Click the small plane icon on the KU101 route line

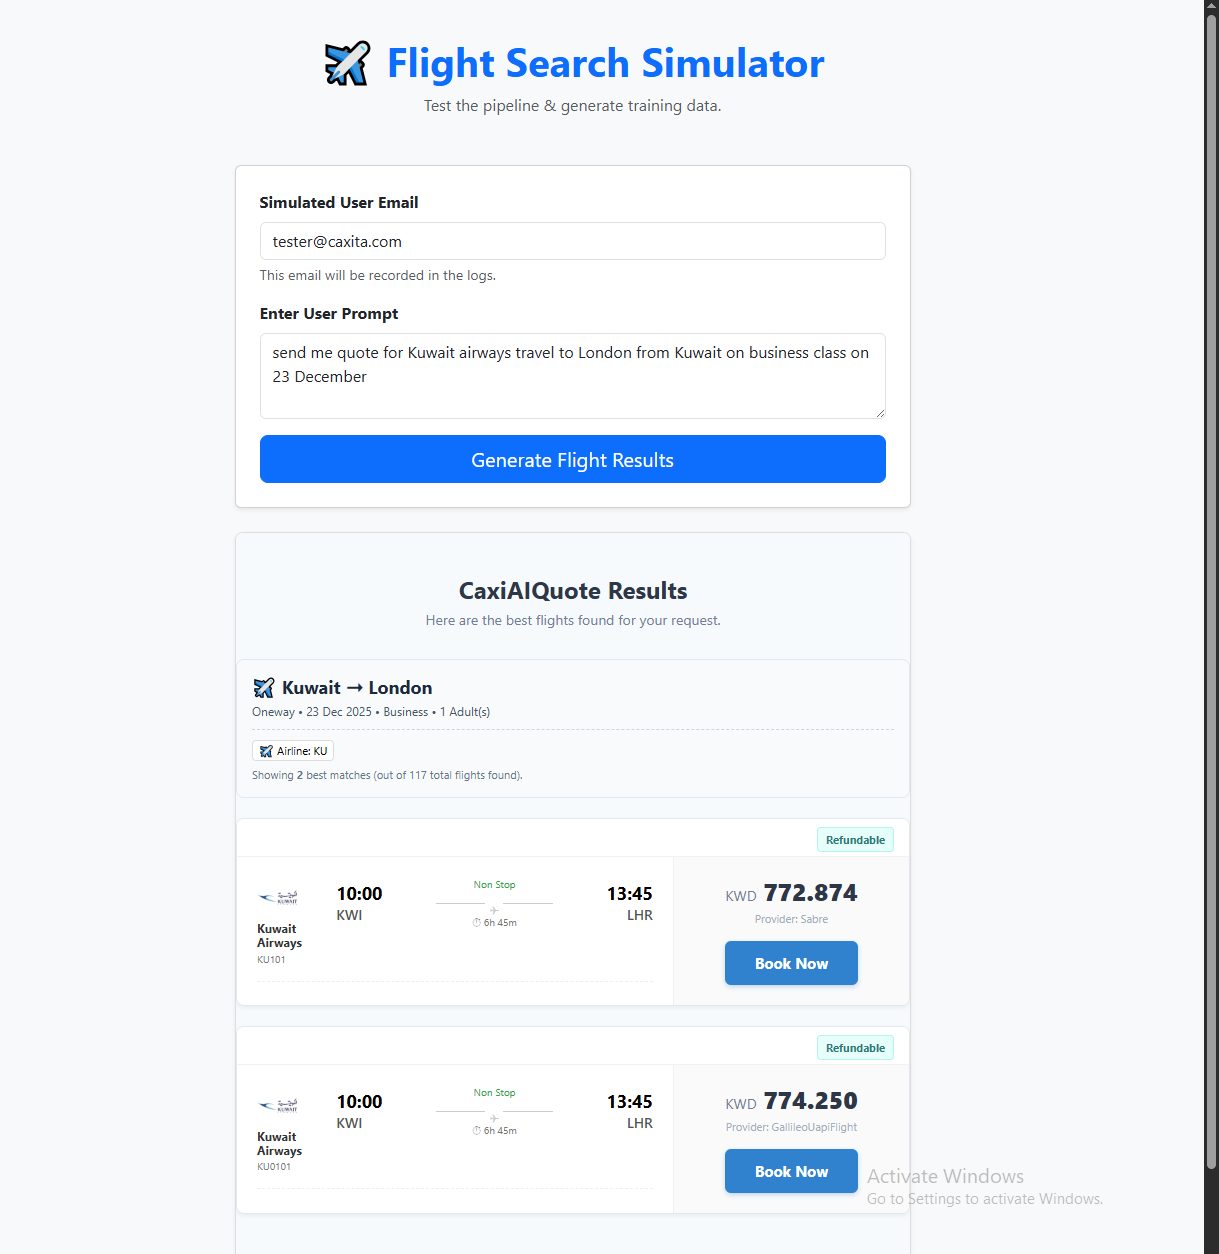point(494,910)
